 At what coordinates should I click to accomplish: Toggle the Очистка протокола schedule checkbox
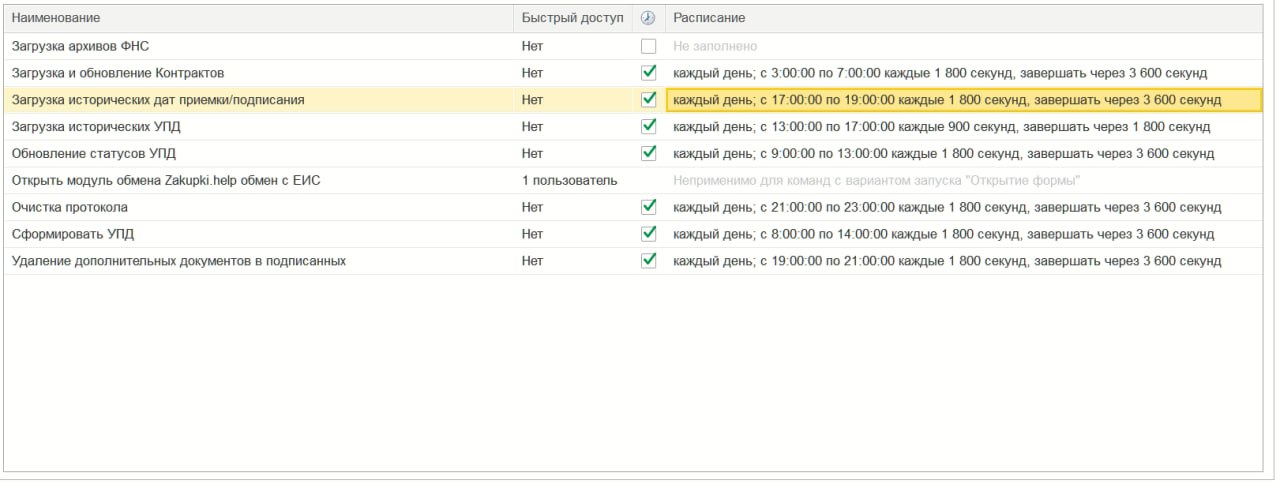648,207
